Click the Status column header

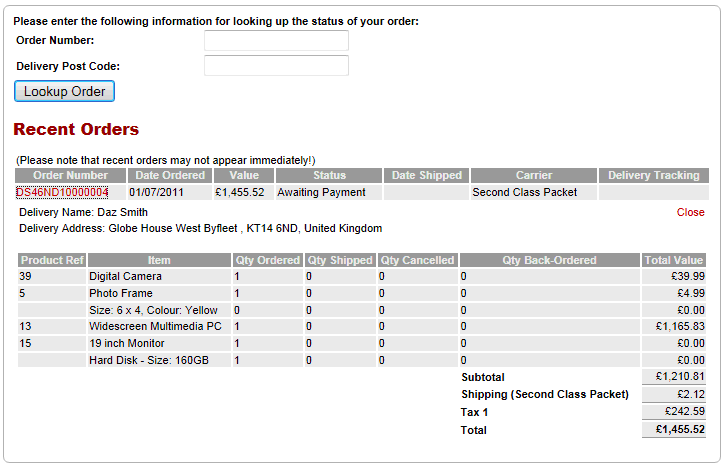tap(329, 176)
